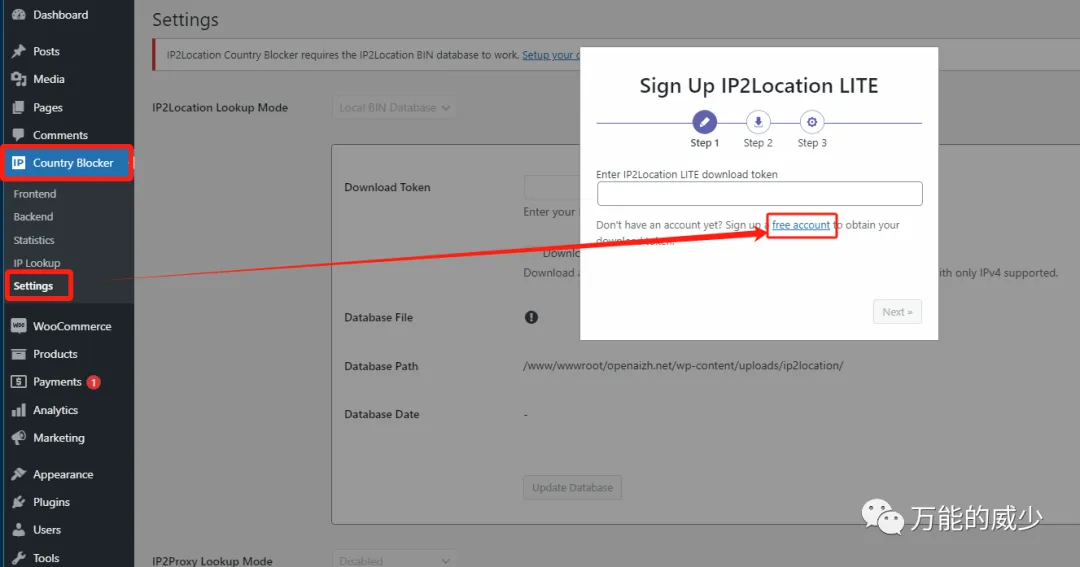The width and height of the screenshot is (1080, 567).
Task: Open the Backend submenu
Action: (33, 216)
